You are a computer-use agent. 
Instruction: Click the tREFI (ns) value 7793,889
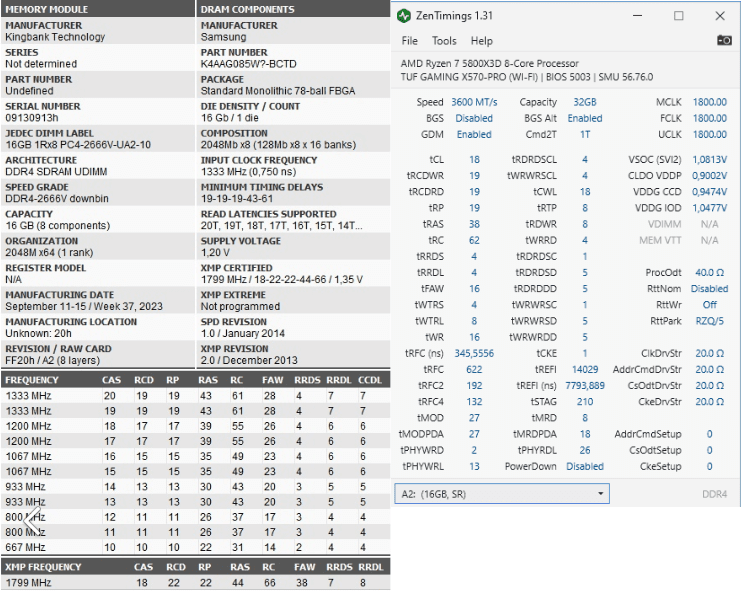tap(585, 386)
